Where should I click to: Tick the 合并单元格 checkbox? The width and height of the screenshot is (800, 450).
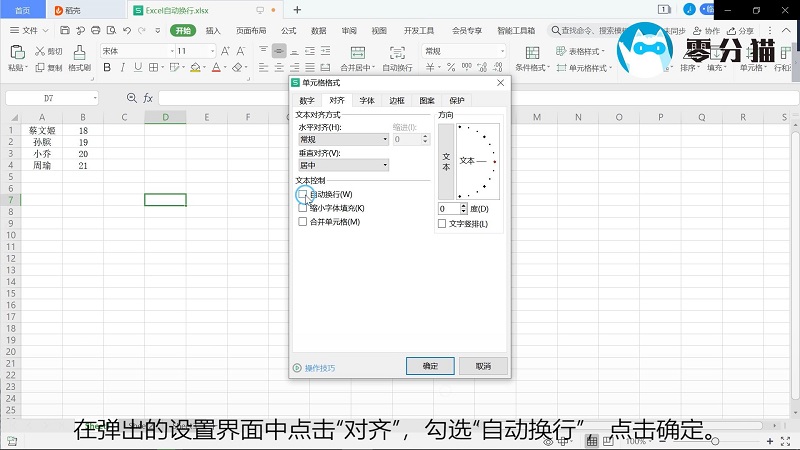point(303,222)
